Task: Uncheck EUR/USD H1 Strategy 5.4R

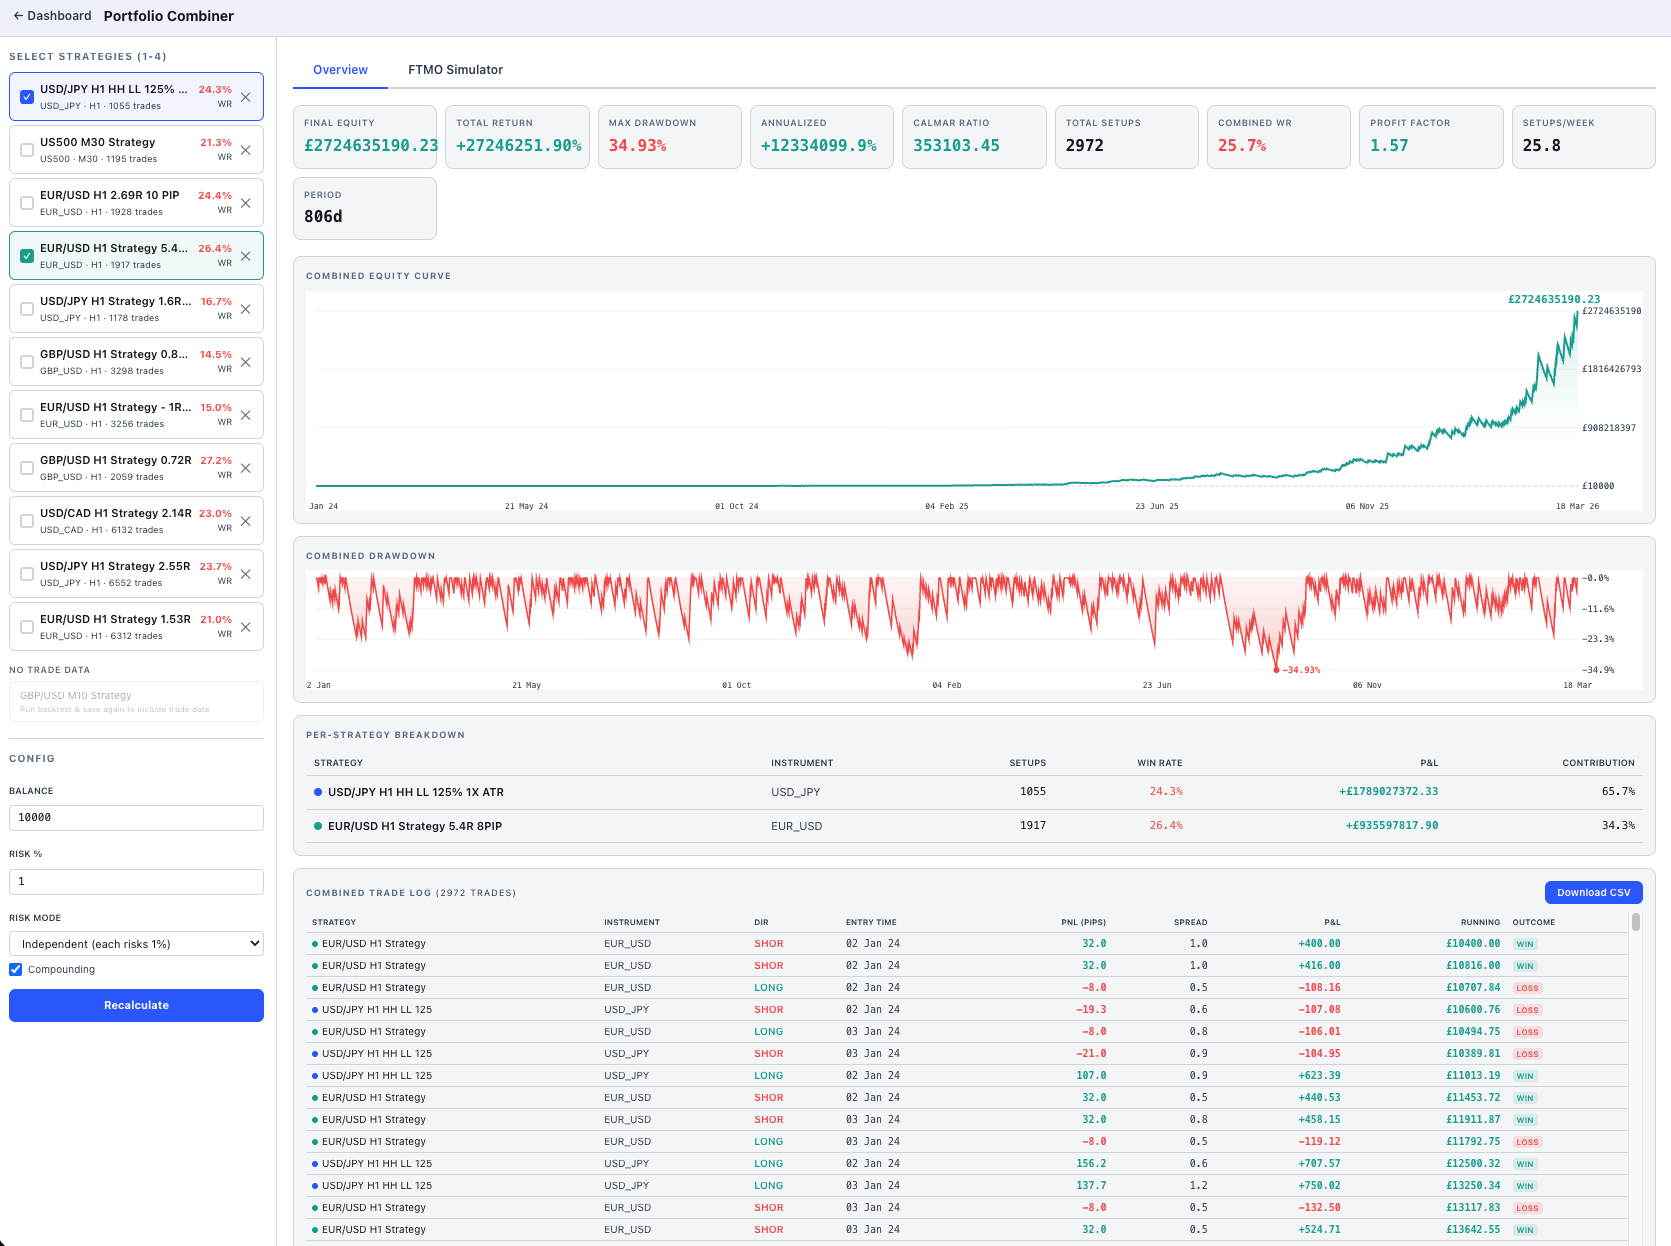Action: coord(26,255)
